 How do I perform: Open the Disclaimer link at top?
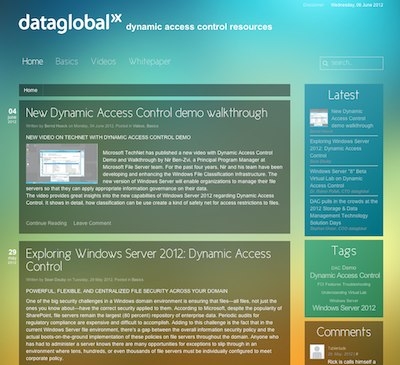313,5
